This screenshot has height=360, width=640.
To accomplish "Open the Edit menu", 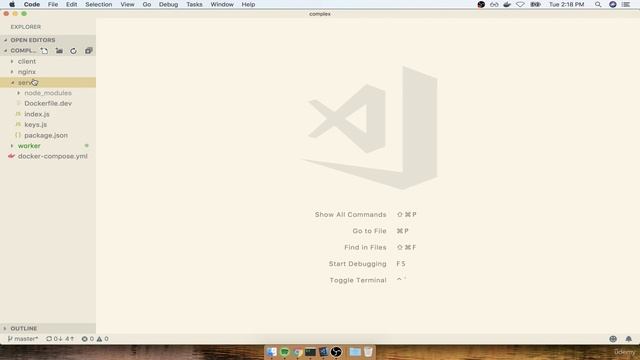I will point(71,4).
